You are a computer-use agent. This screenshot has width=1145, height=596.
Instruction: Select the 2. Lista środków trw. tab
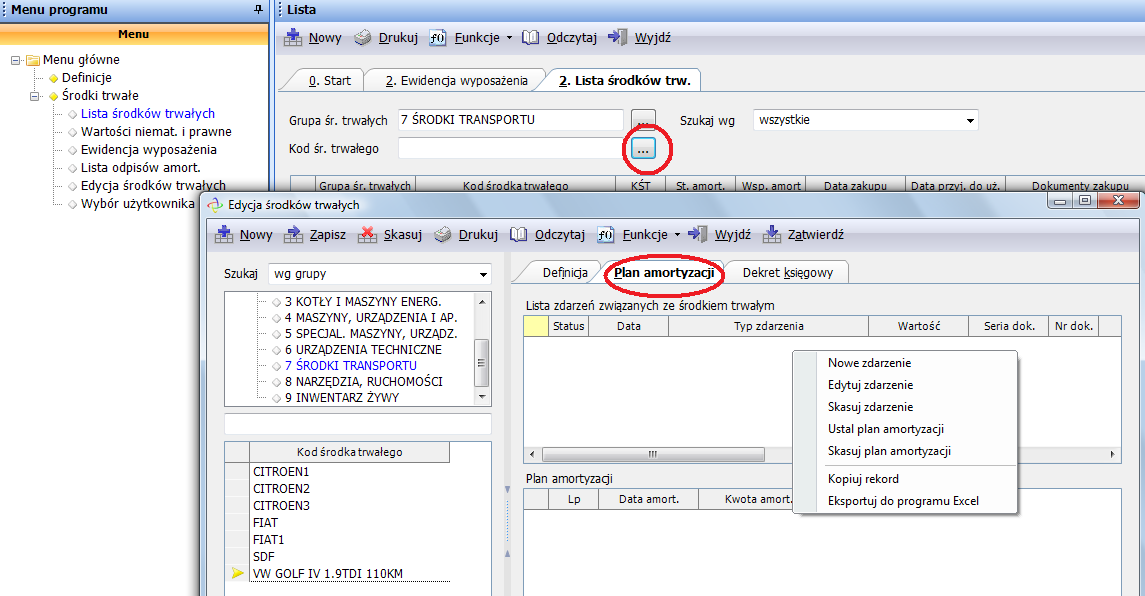pos(624,81)
